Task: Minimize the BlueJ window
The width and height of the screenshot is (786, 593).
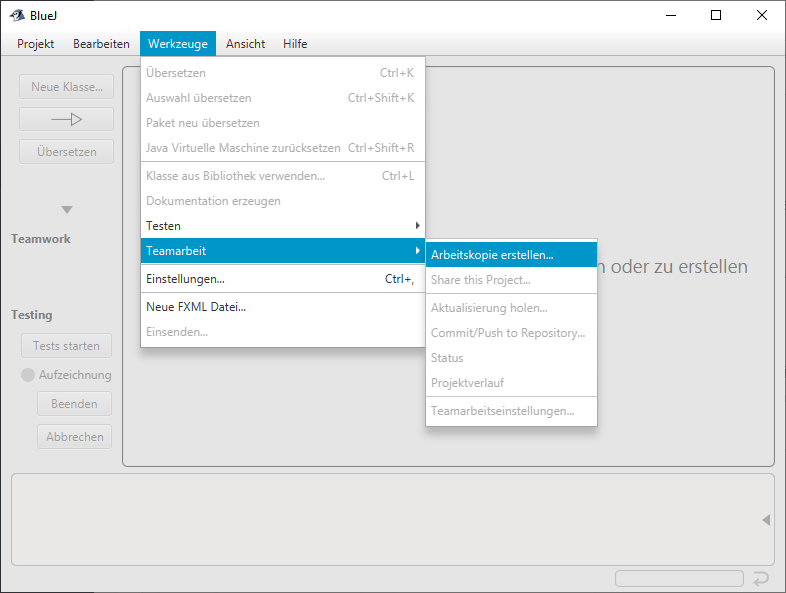Action: 671,16
